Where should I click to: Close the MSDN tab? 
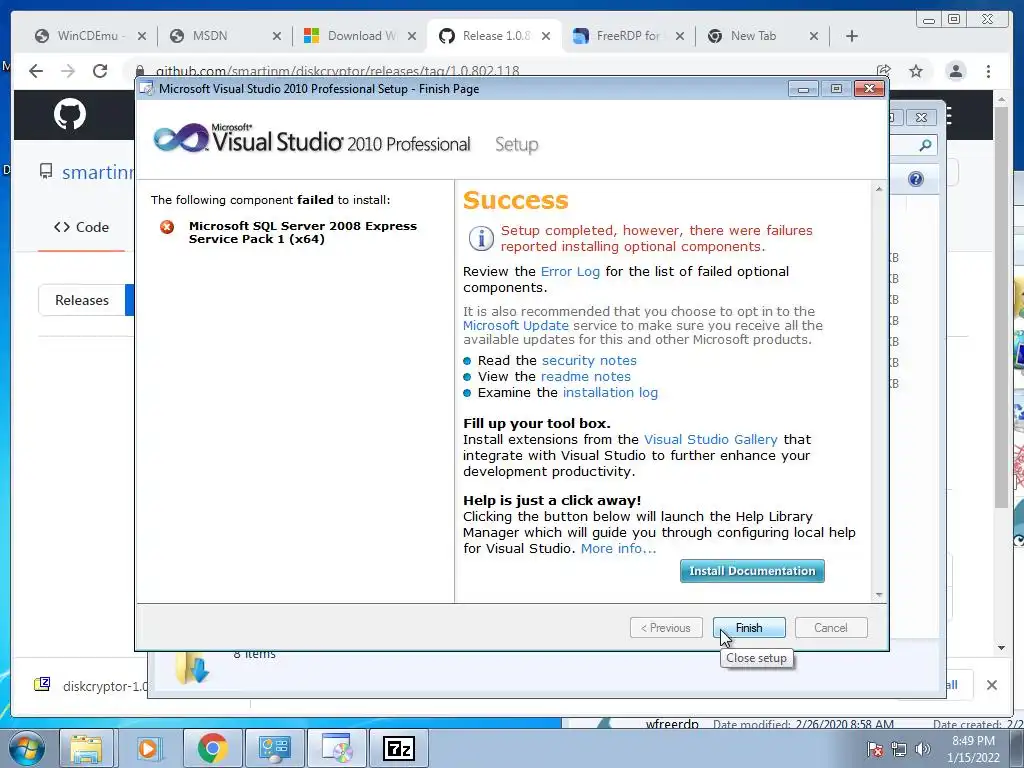coord(277,37)
